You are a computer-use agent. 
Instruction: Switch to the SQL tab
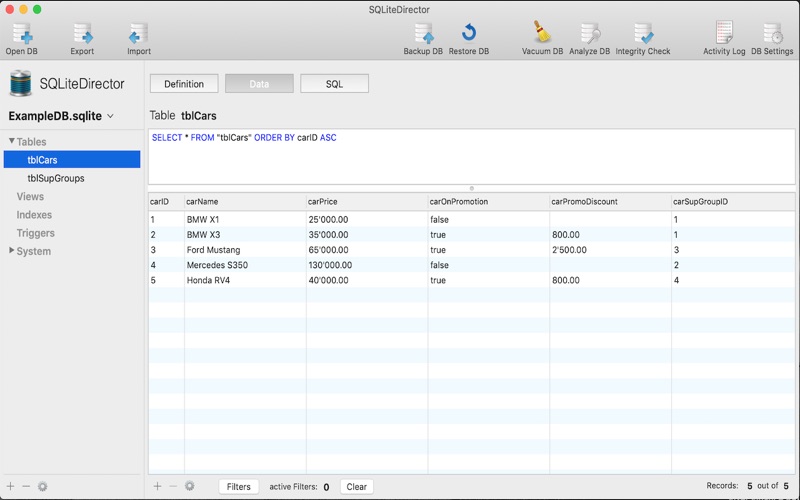(x=334, y=84)
